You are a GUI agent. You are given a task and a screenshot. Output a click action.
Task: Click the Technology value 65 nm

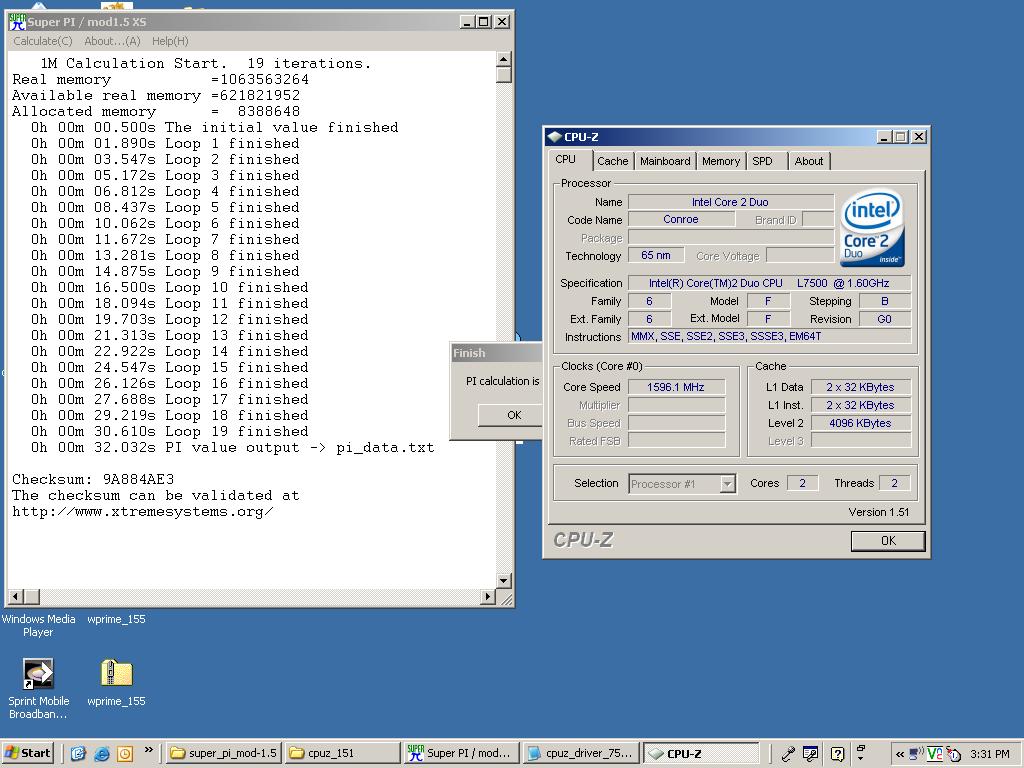pos(656,255)
